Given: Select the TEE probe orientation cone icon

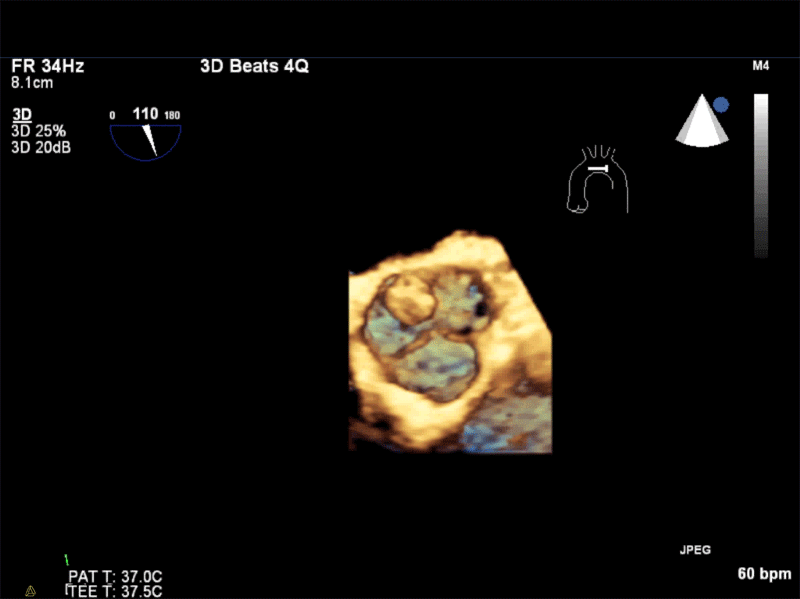Looking at the screenshot, I should [x=701, y=122].
